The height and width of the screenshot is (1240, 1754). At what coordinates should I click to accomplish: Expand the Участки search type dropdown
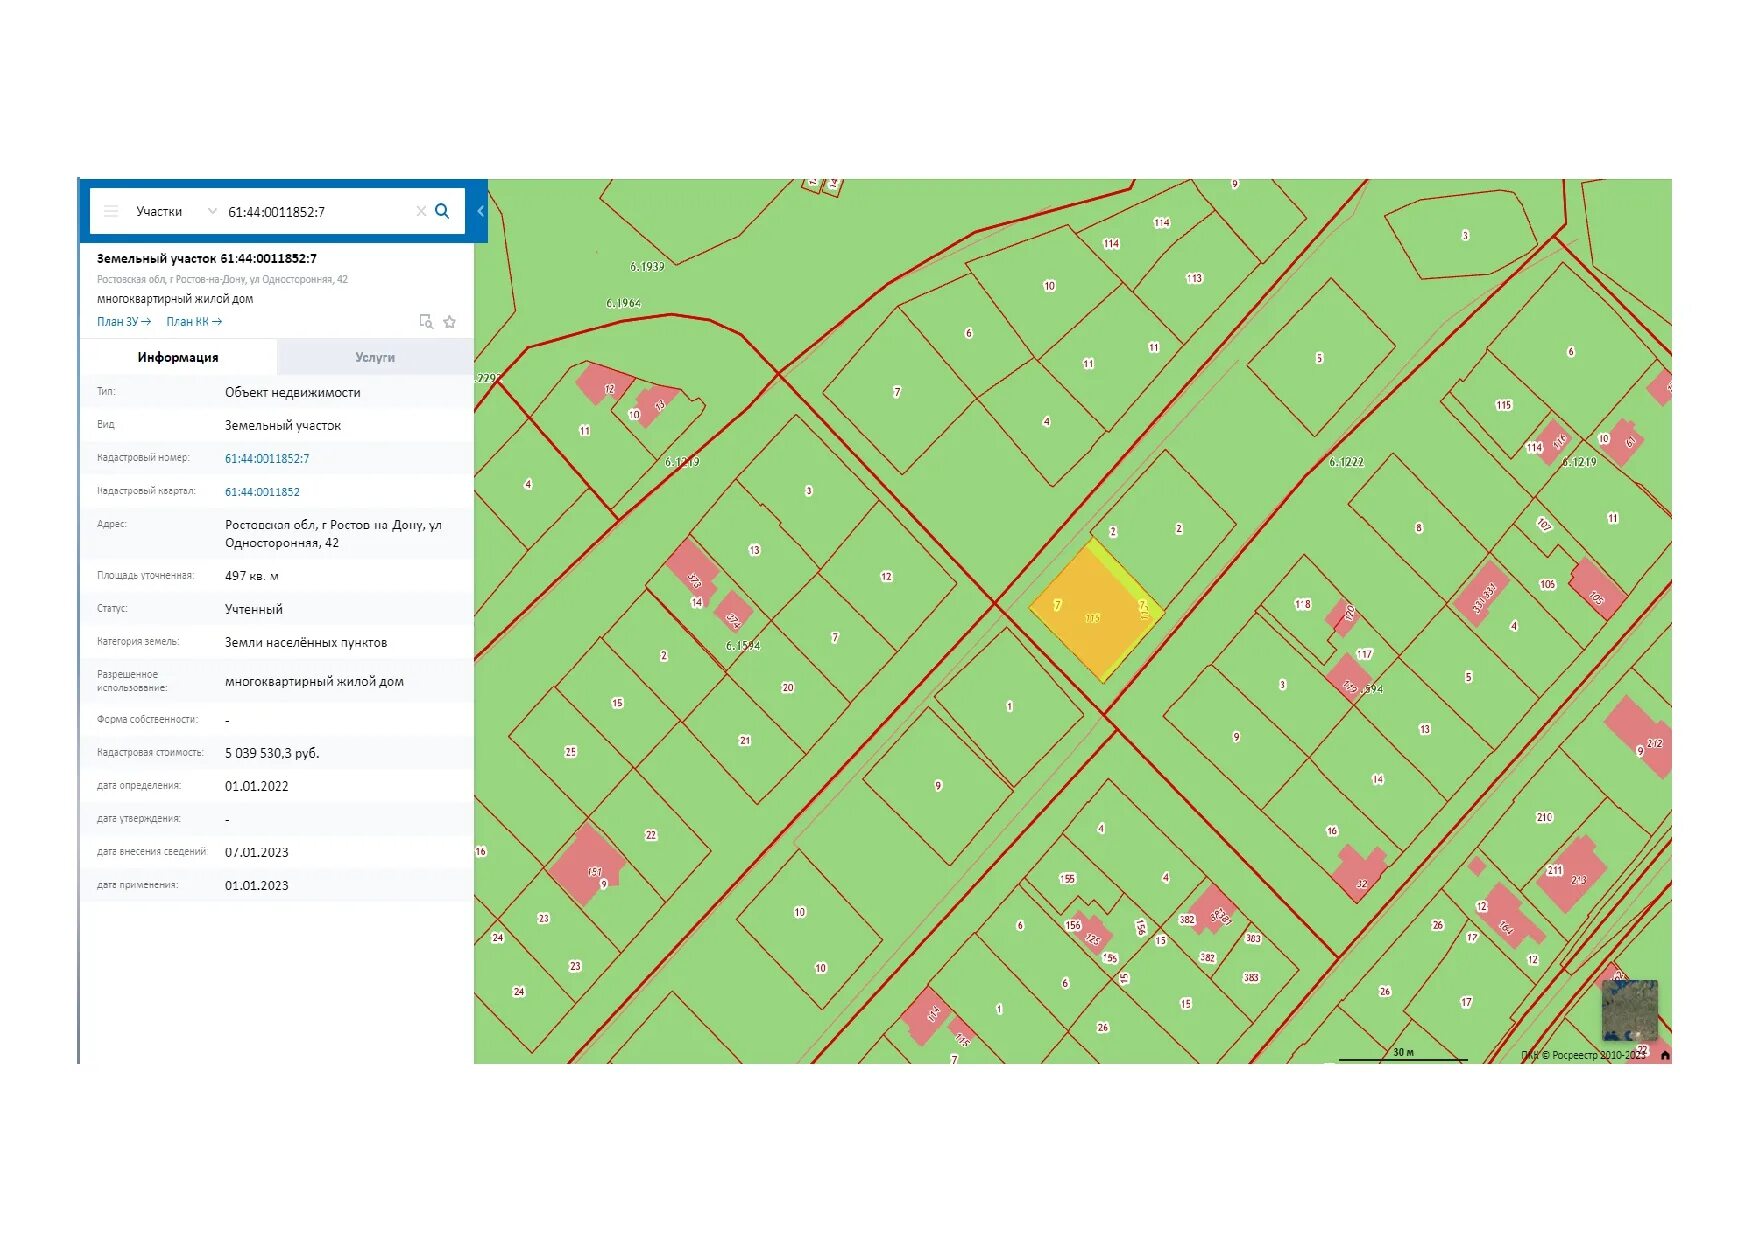point(212,212)
